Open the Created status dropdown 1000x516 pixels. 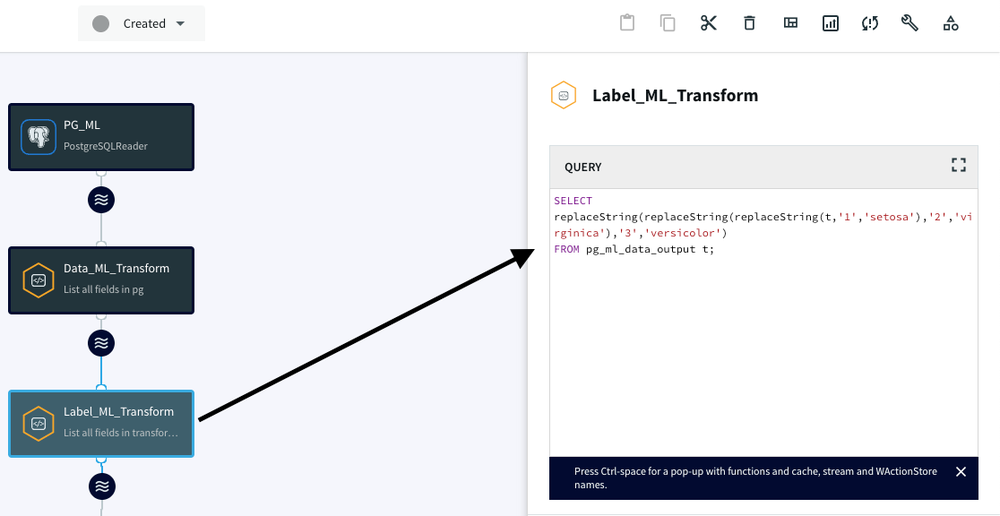click(x=141, y=24)
